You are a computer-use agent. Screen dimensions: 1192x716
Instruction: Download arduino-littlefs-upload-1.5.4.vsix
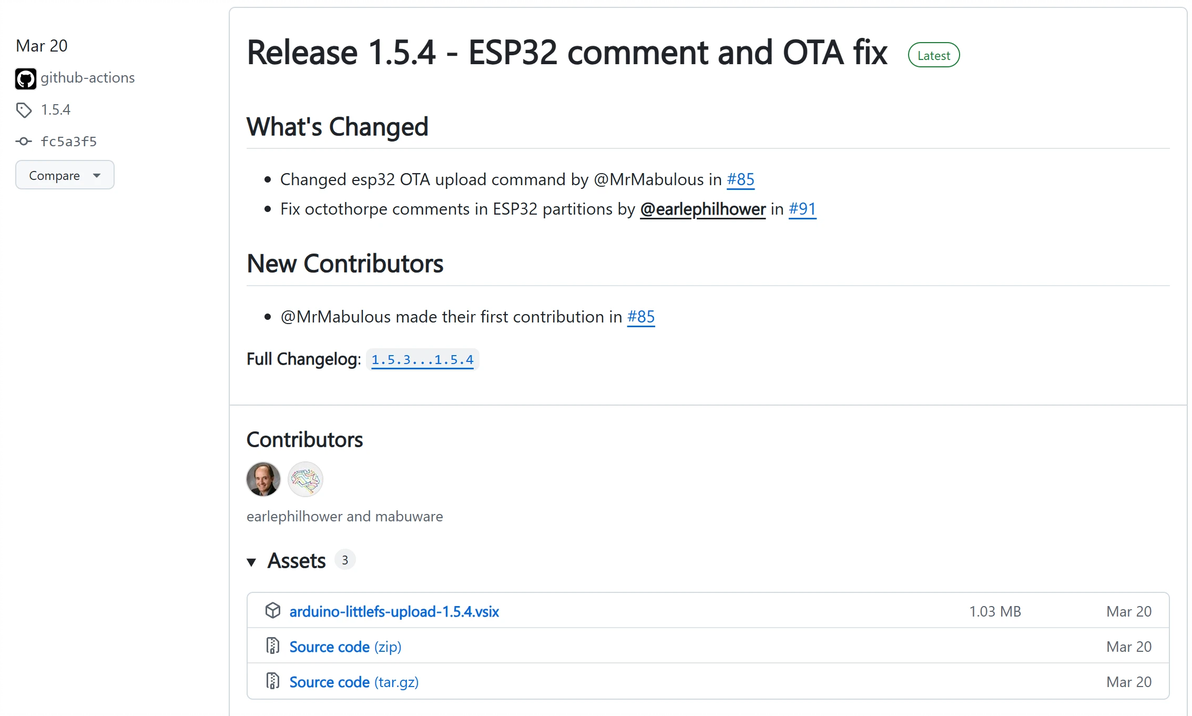[x=394, y=611]
